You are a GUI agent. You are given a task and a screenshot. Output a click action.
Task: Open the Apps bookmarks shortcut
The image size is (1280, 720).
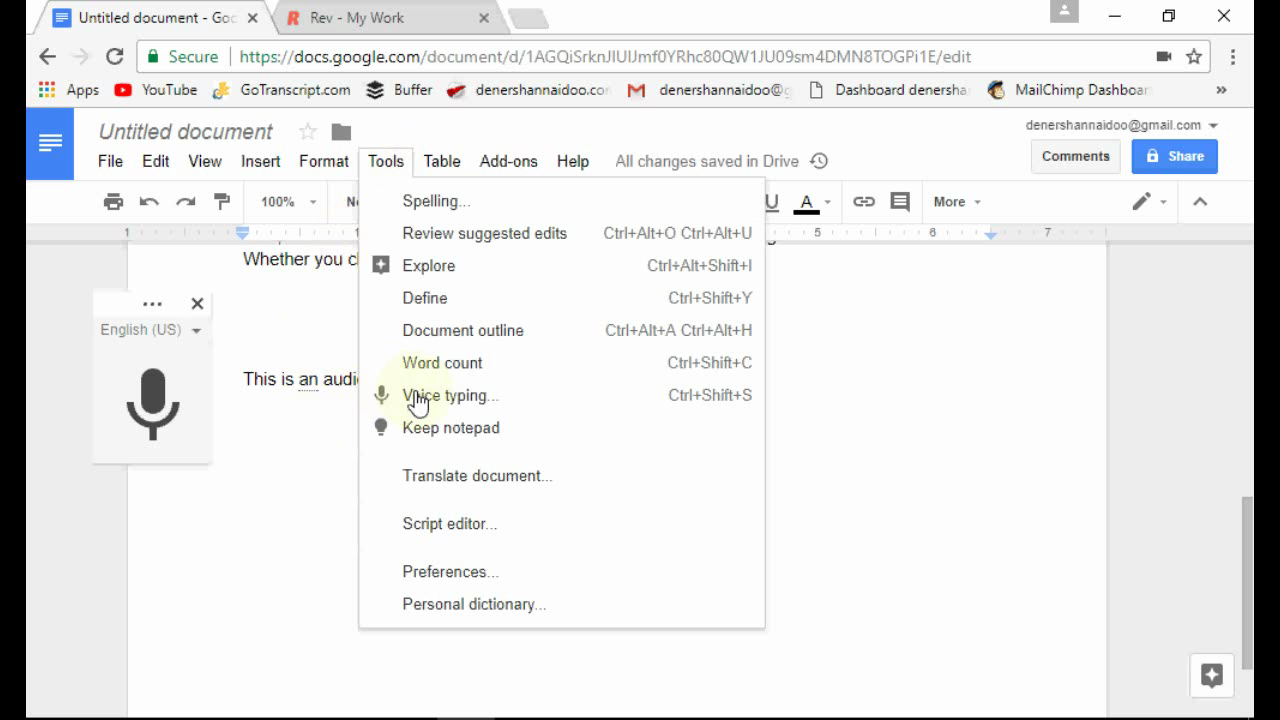[x=68, y=90]
